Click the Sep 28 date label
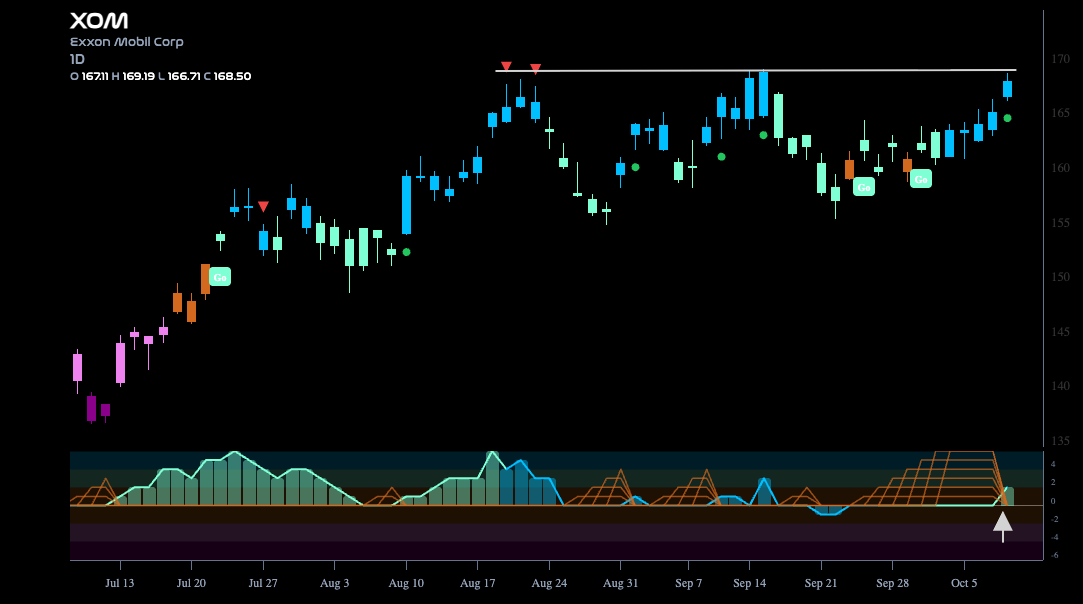Viewport: 1083px width, 604px height. [892, 583]
